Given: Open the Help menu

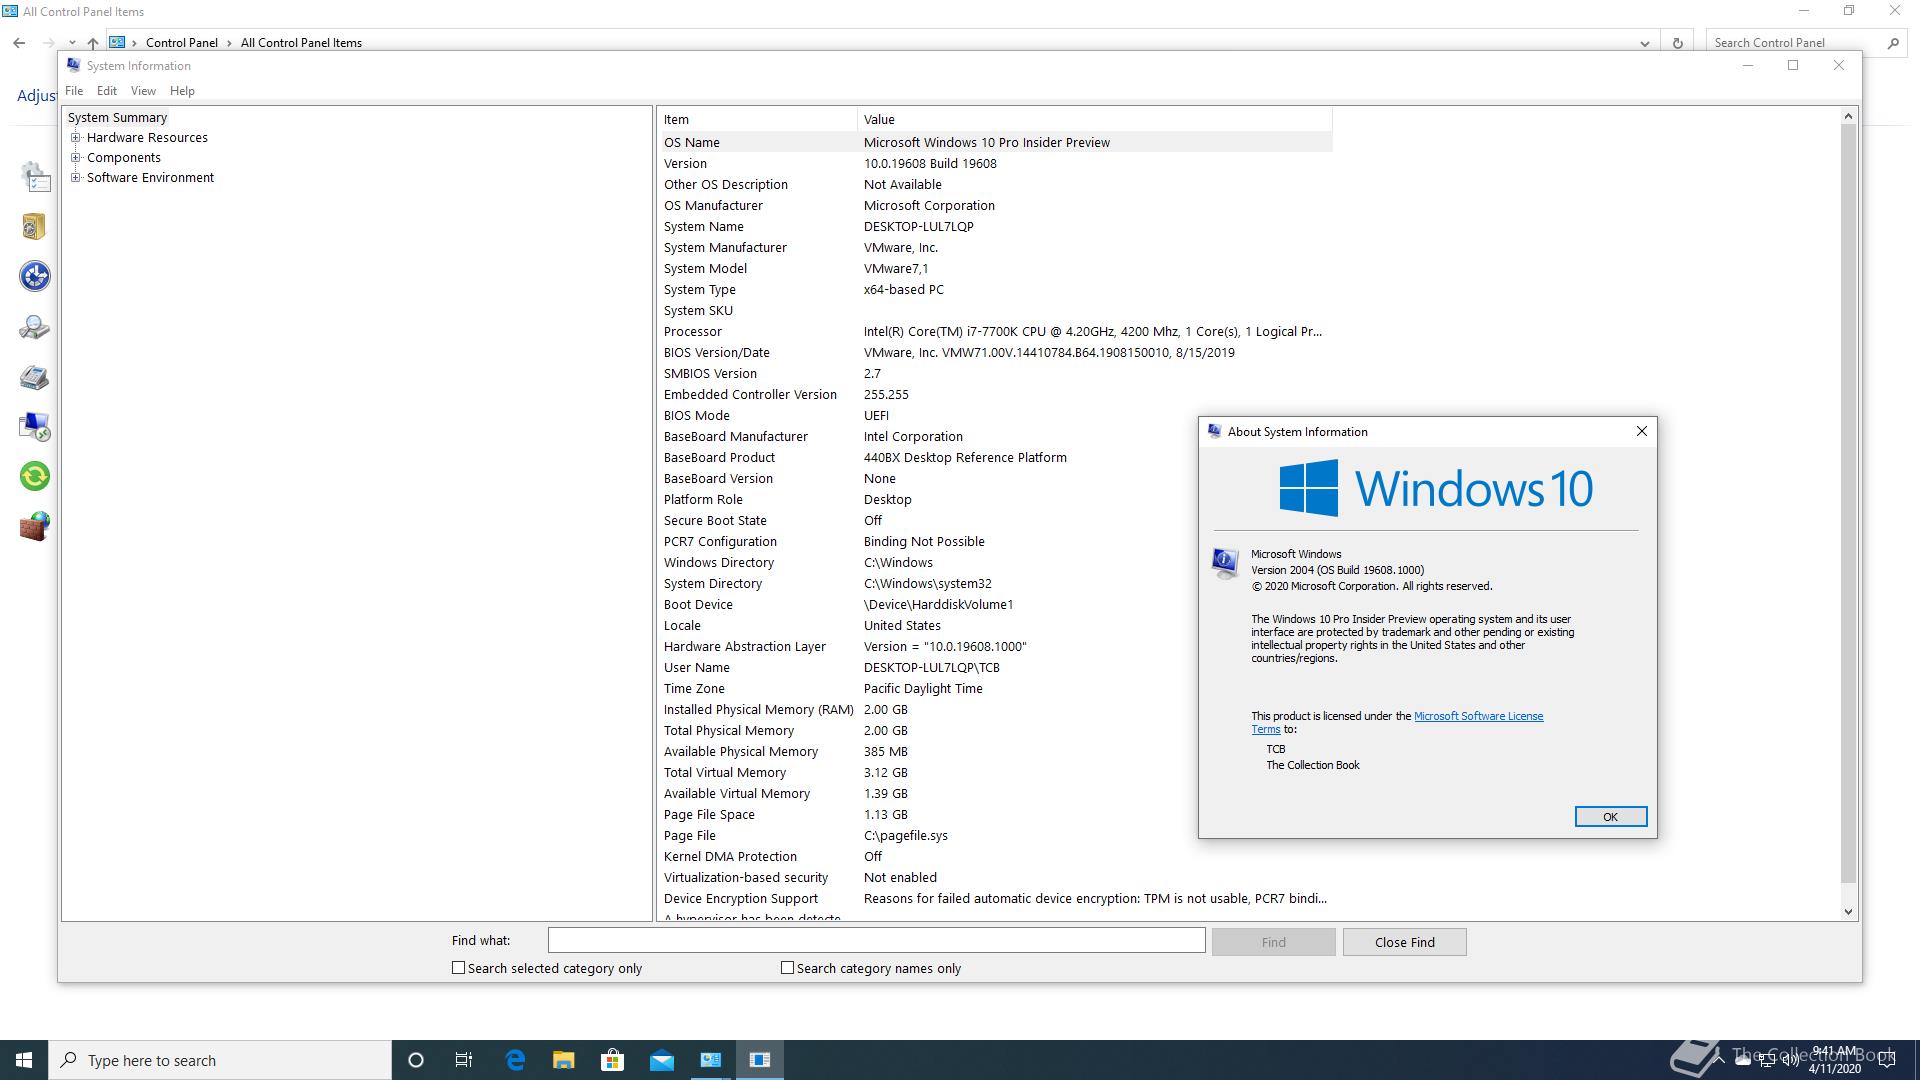Looking at the screenshot, I should pyautogui.click(x=182, y=91).
